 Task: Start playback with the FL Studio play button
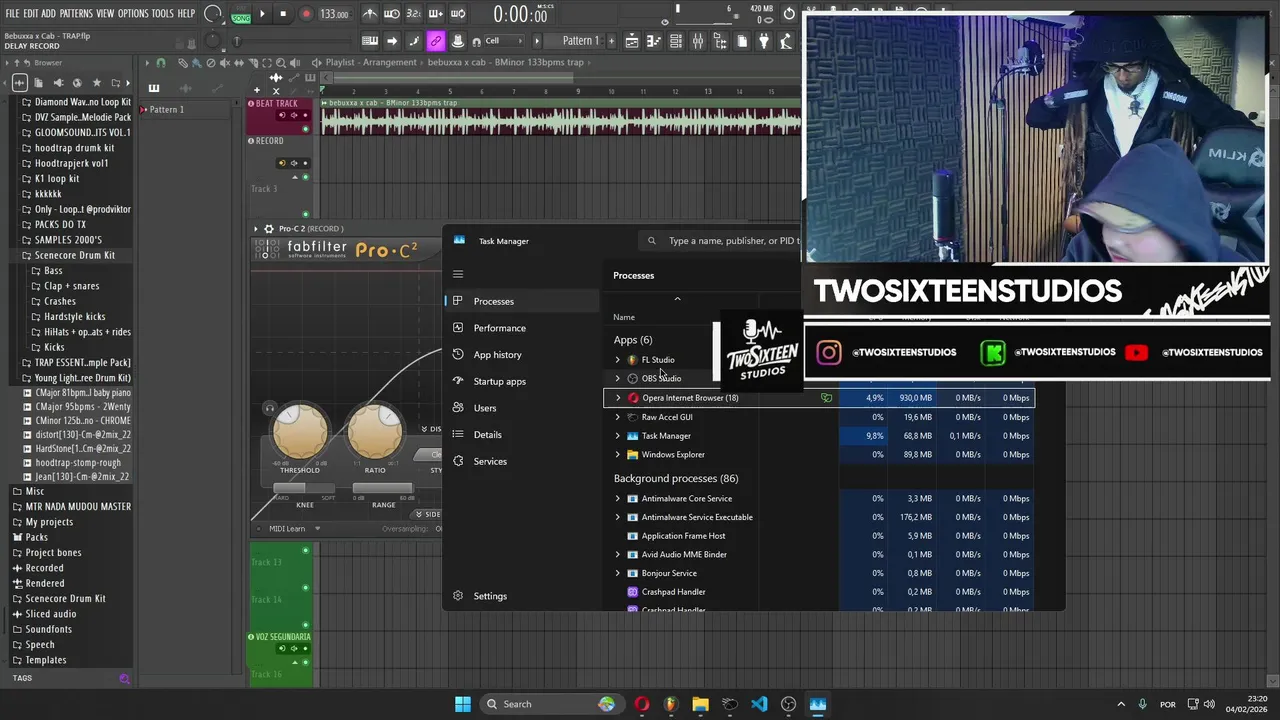coord(262,14)
